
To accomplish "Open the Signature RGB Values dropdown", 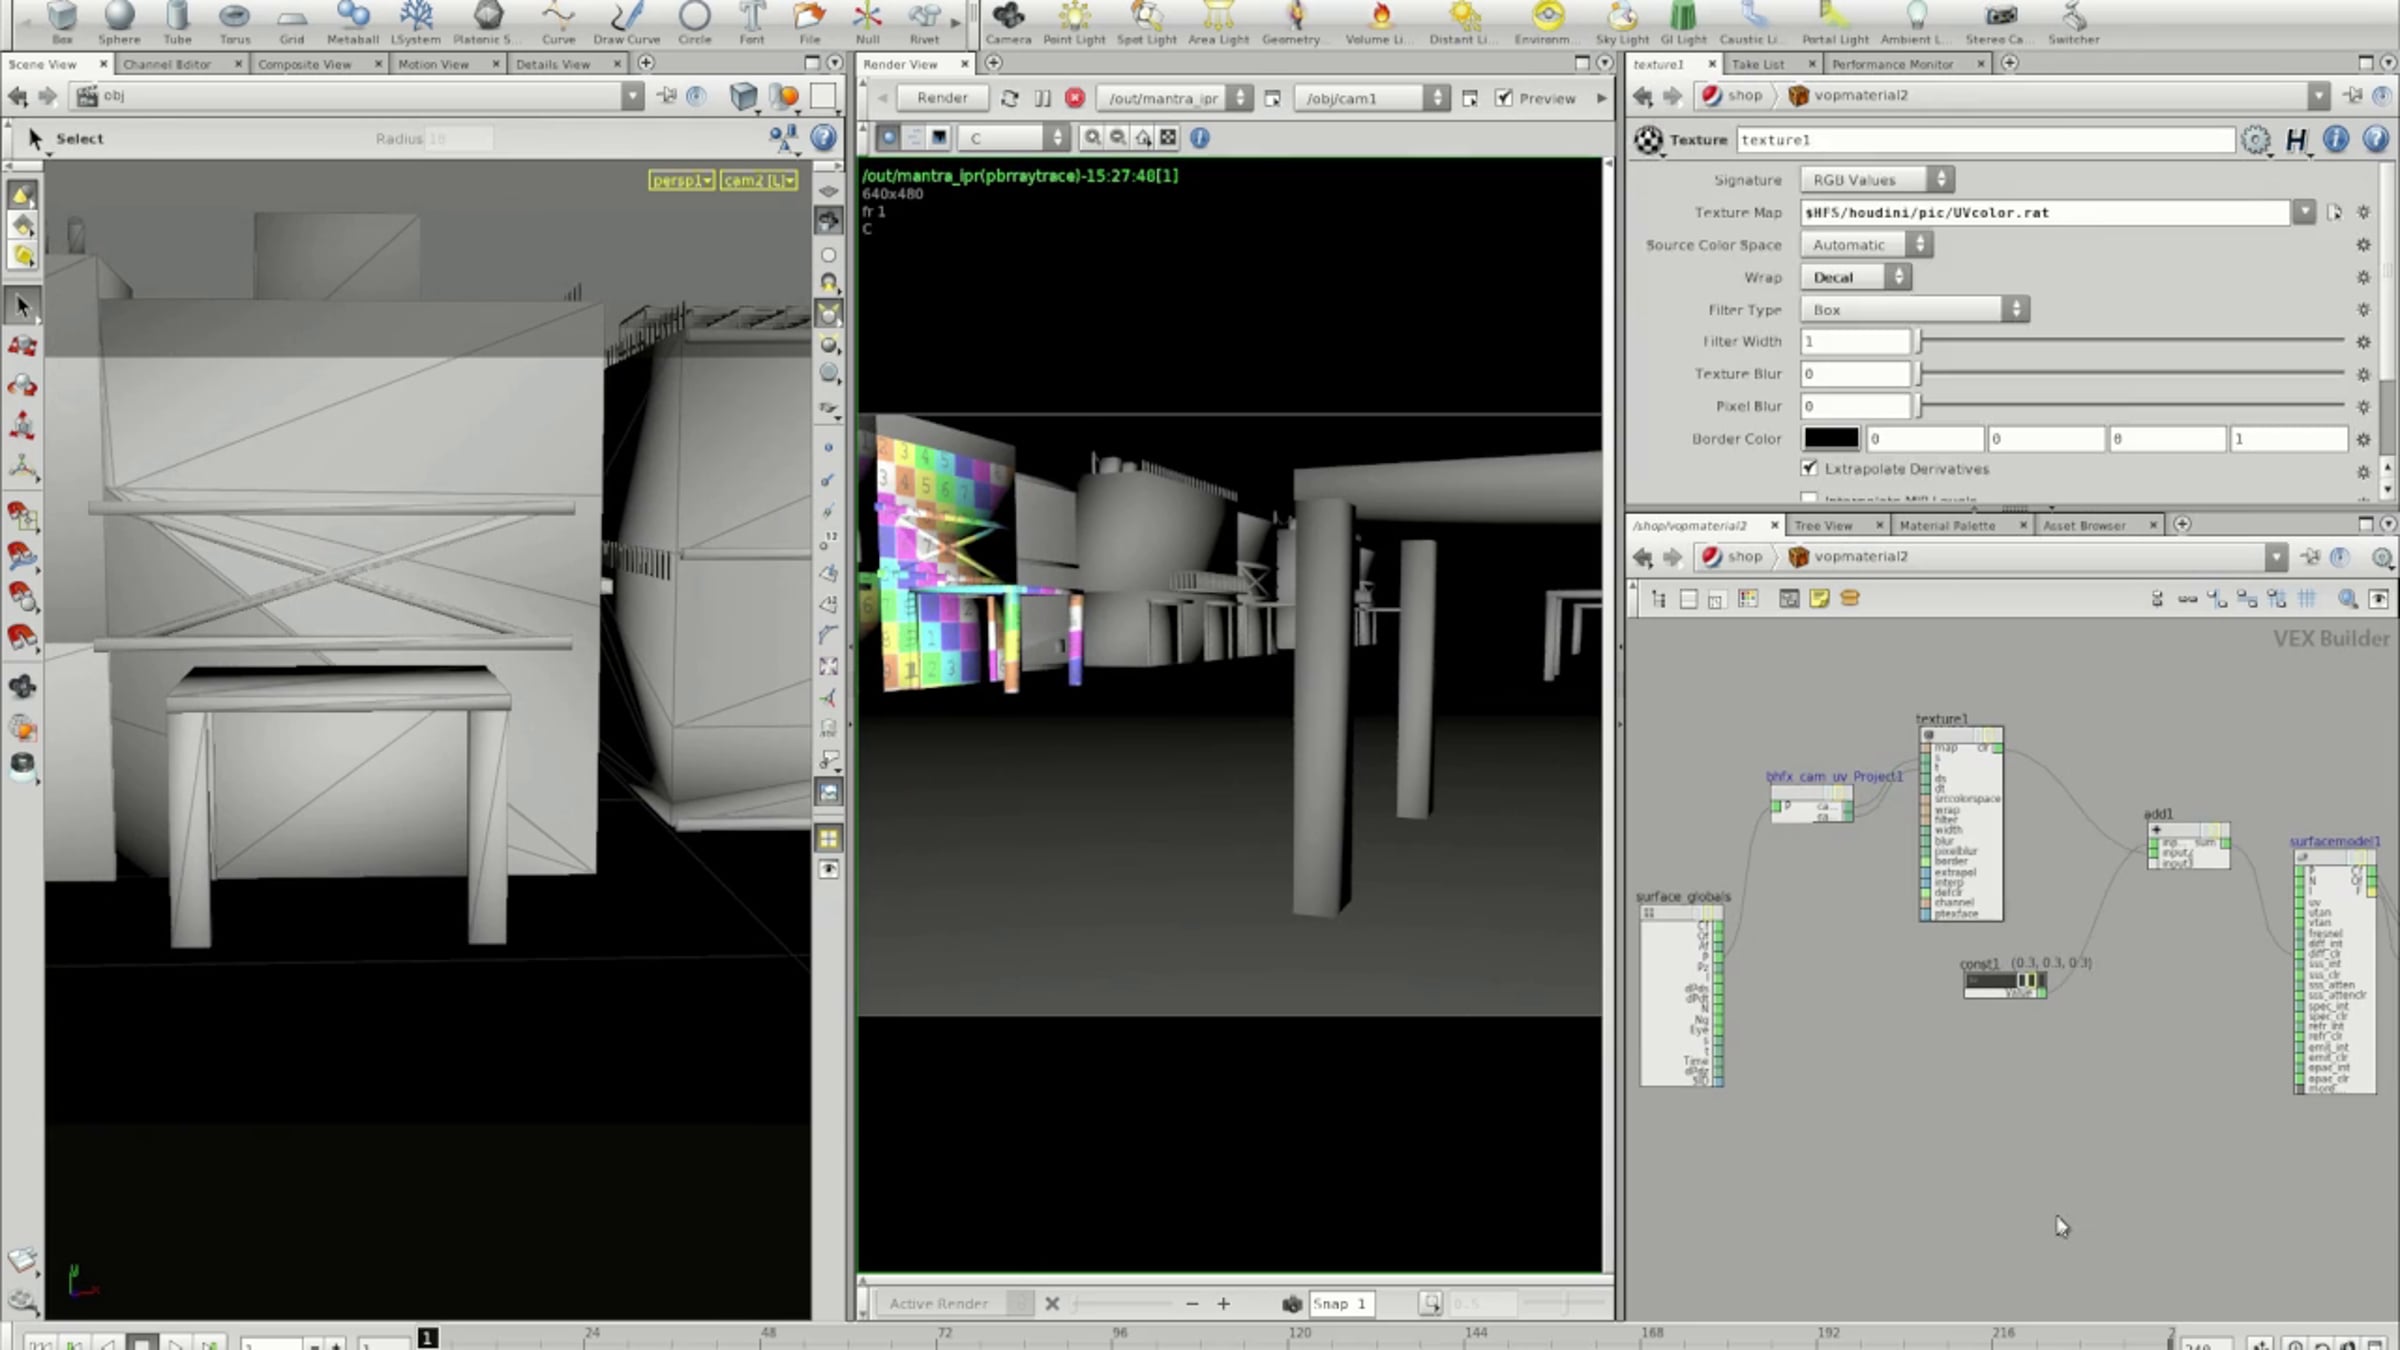I will (x=1876, y=180).
